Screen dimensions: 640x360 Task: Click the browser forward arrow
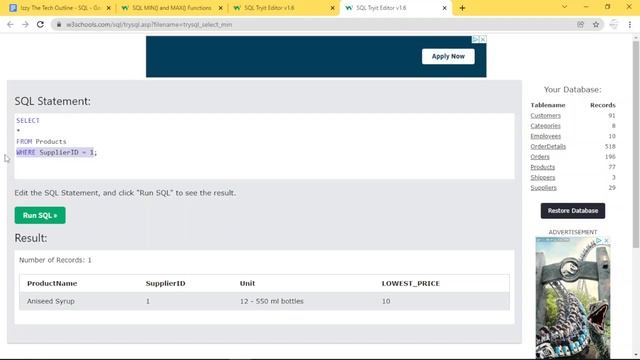pyautogui.click(x=25, y=24)
